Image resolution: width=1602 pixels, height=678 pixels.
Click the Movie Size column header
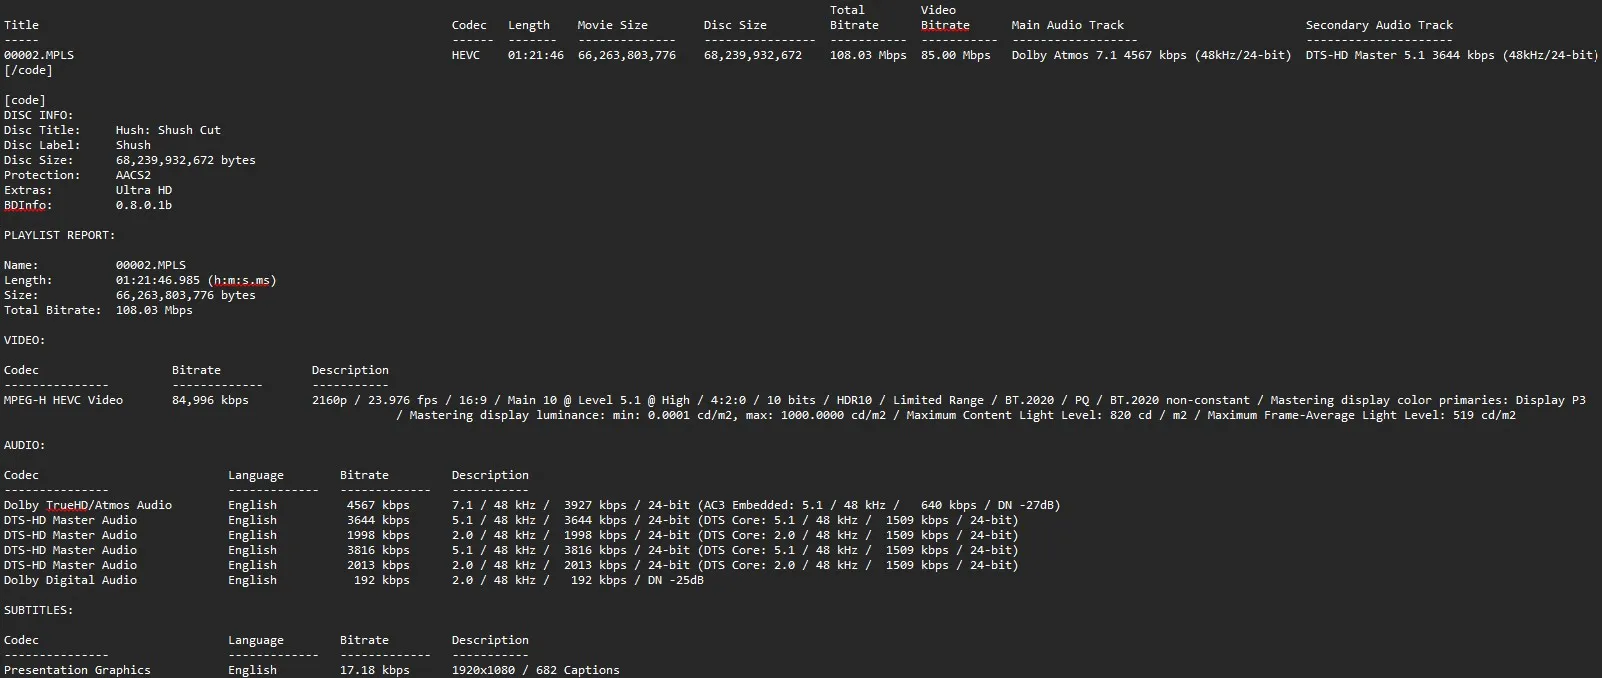click(x=612, y=25)
